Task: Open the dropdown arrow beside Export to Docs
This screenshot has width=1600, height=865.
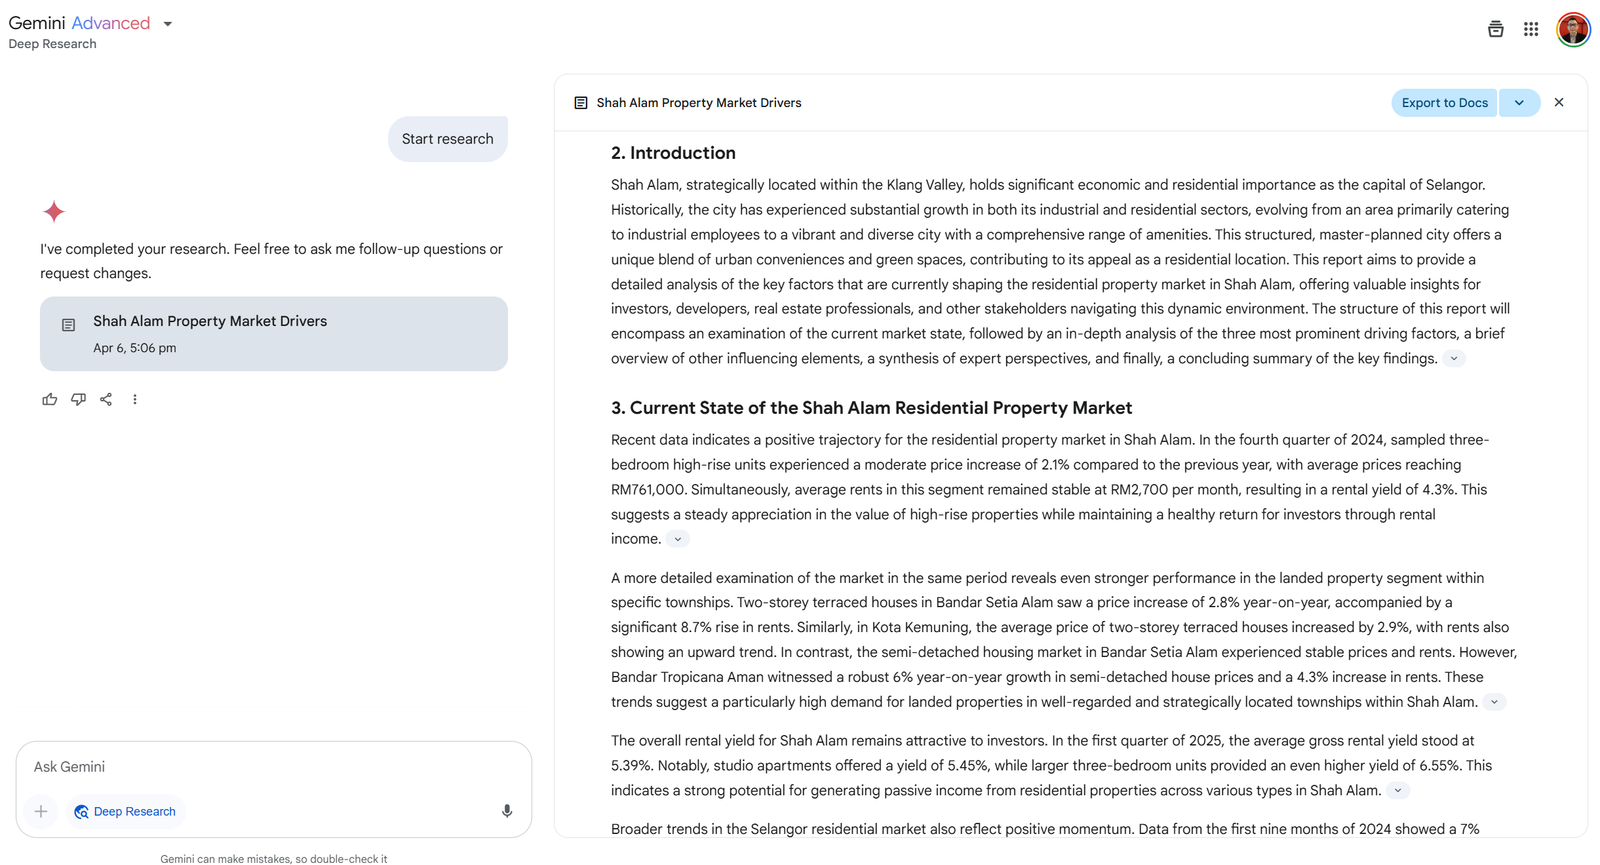Action: [1520, 103]
